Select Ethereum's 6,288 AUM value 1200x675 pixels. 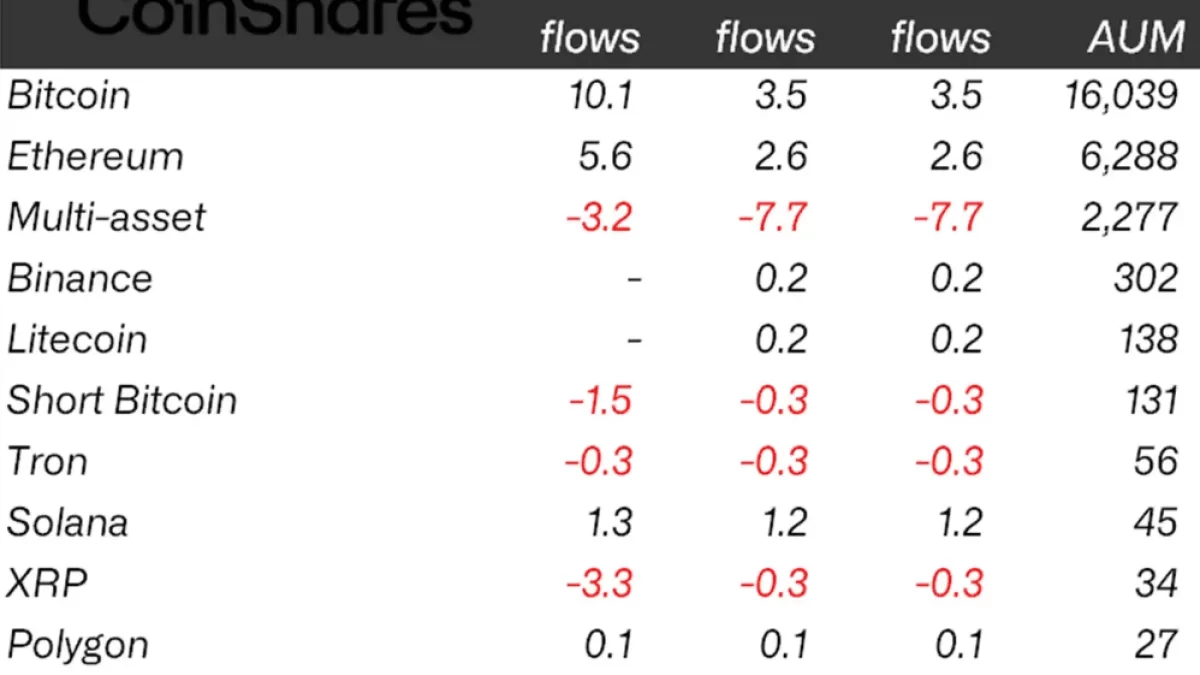click(x=1130, y=157)
